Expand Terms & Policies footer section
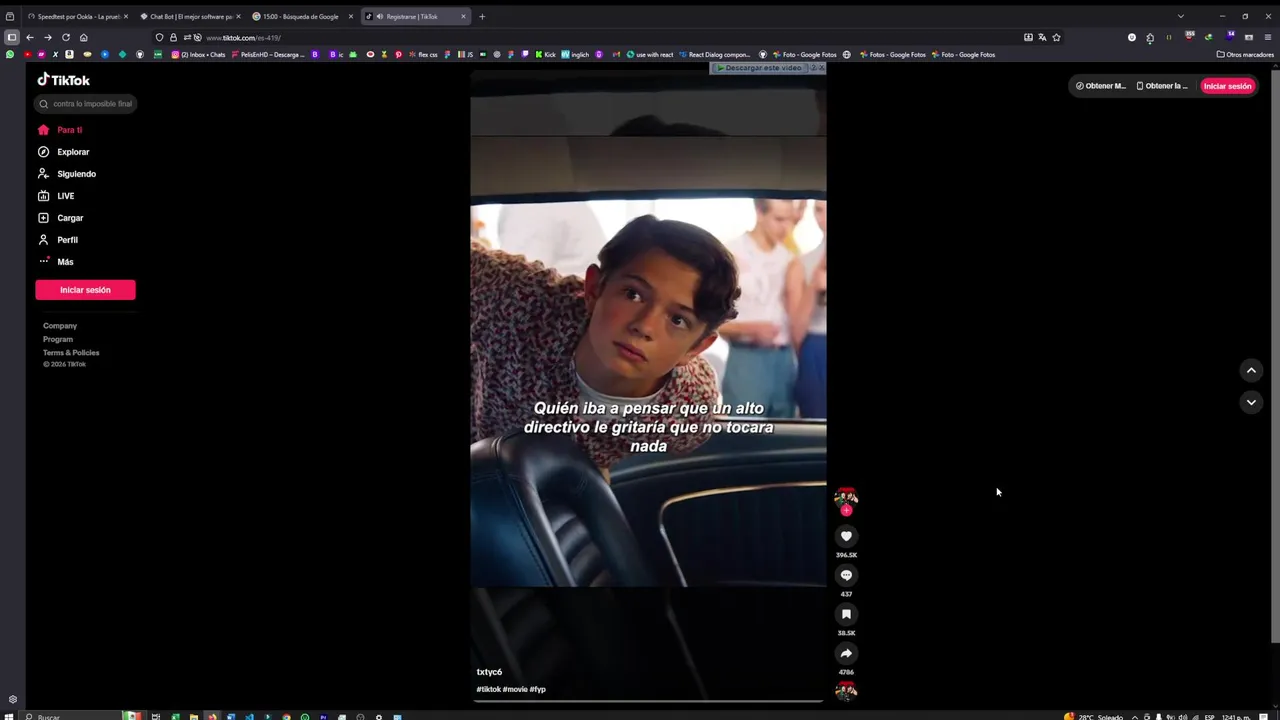The width and height of the screenshot is (1280, 720). (71, 353)
